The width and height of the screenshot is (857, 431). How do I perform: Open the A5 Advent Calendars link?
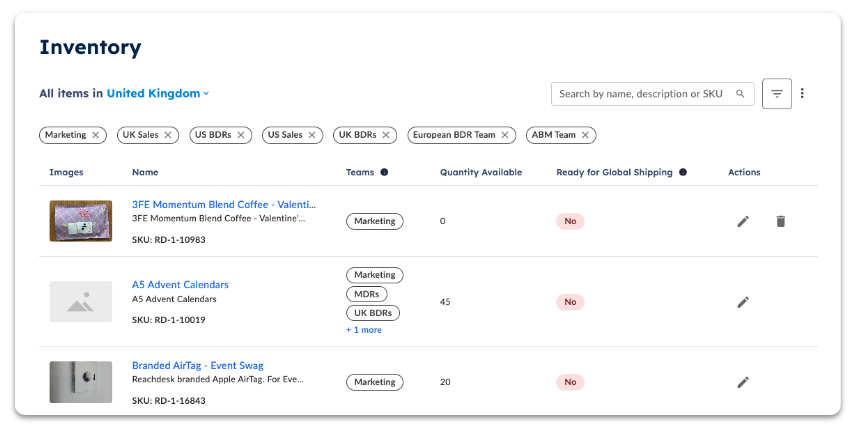(180, 285)
